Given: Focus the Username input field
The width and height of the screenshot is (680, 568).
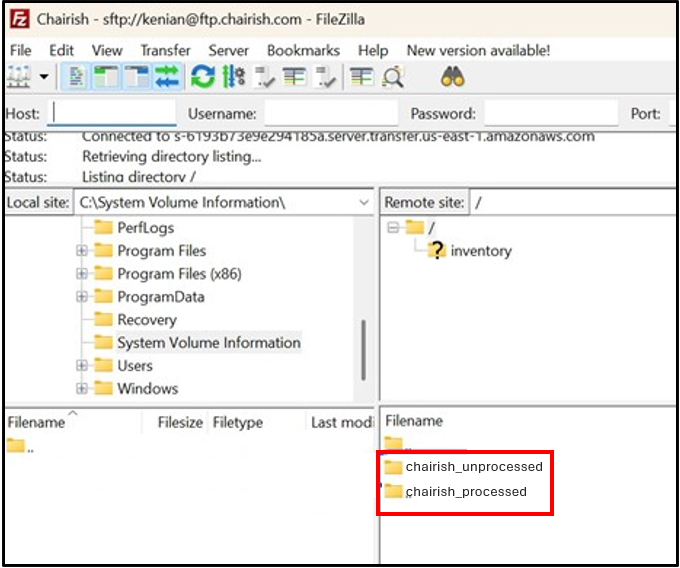Looking at the screenshot, I should pos(331,113).
